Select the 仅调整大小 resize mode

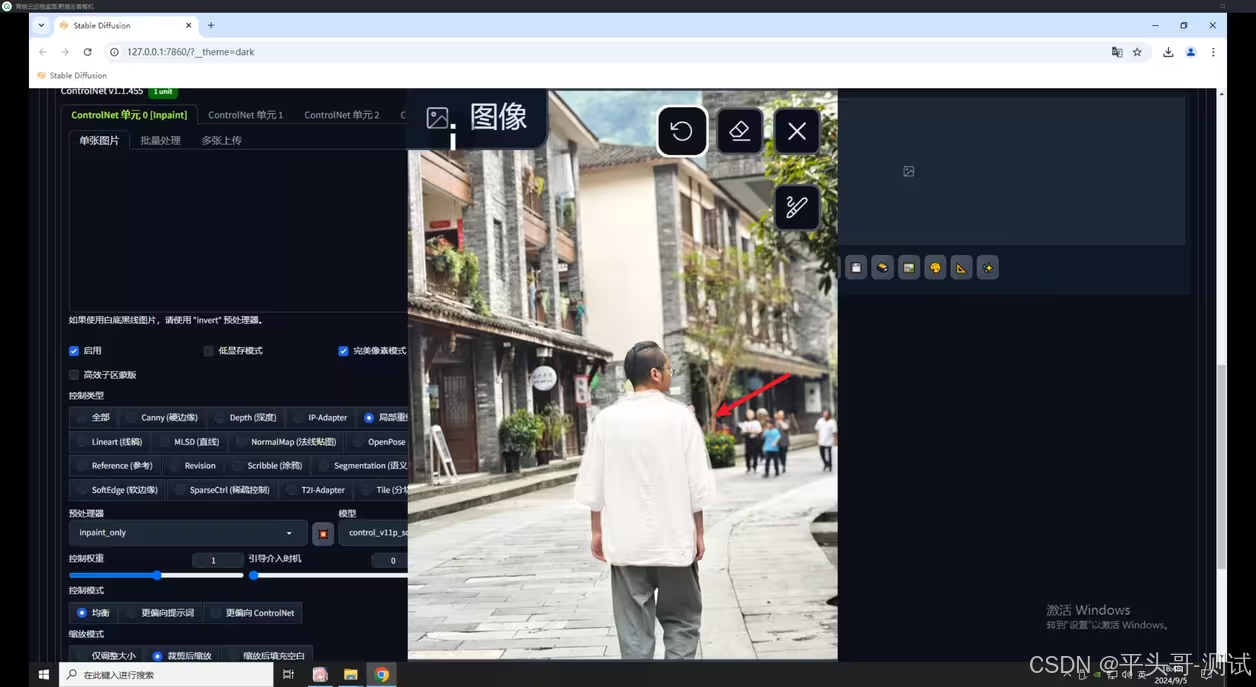pos(106,656)
